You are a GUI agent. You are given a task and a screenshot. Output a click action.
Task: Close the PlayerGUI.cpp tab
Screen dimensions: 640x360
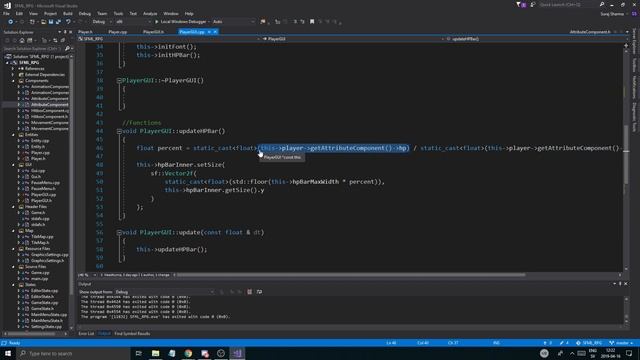(x=215, y=32)
